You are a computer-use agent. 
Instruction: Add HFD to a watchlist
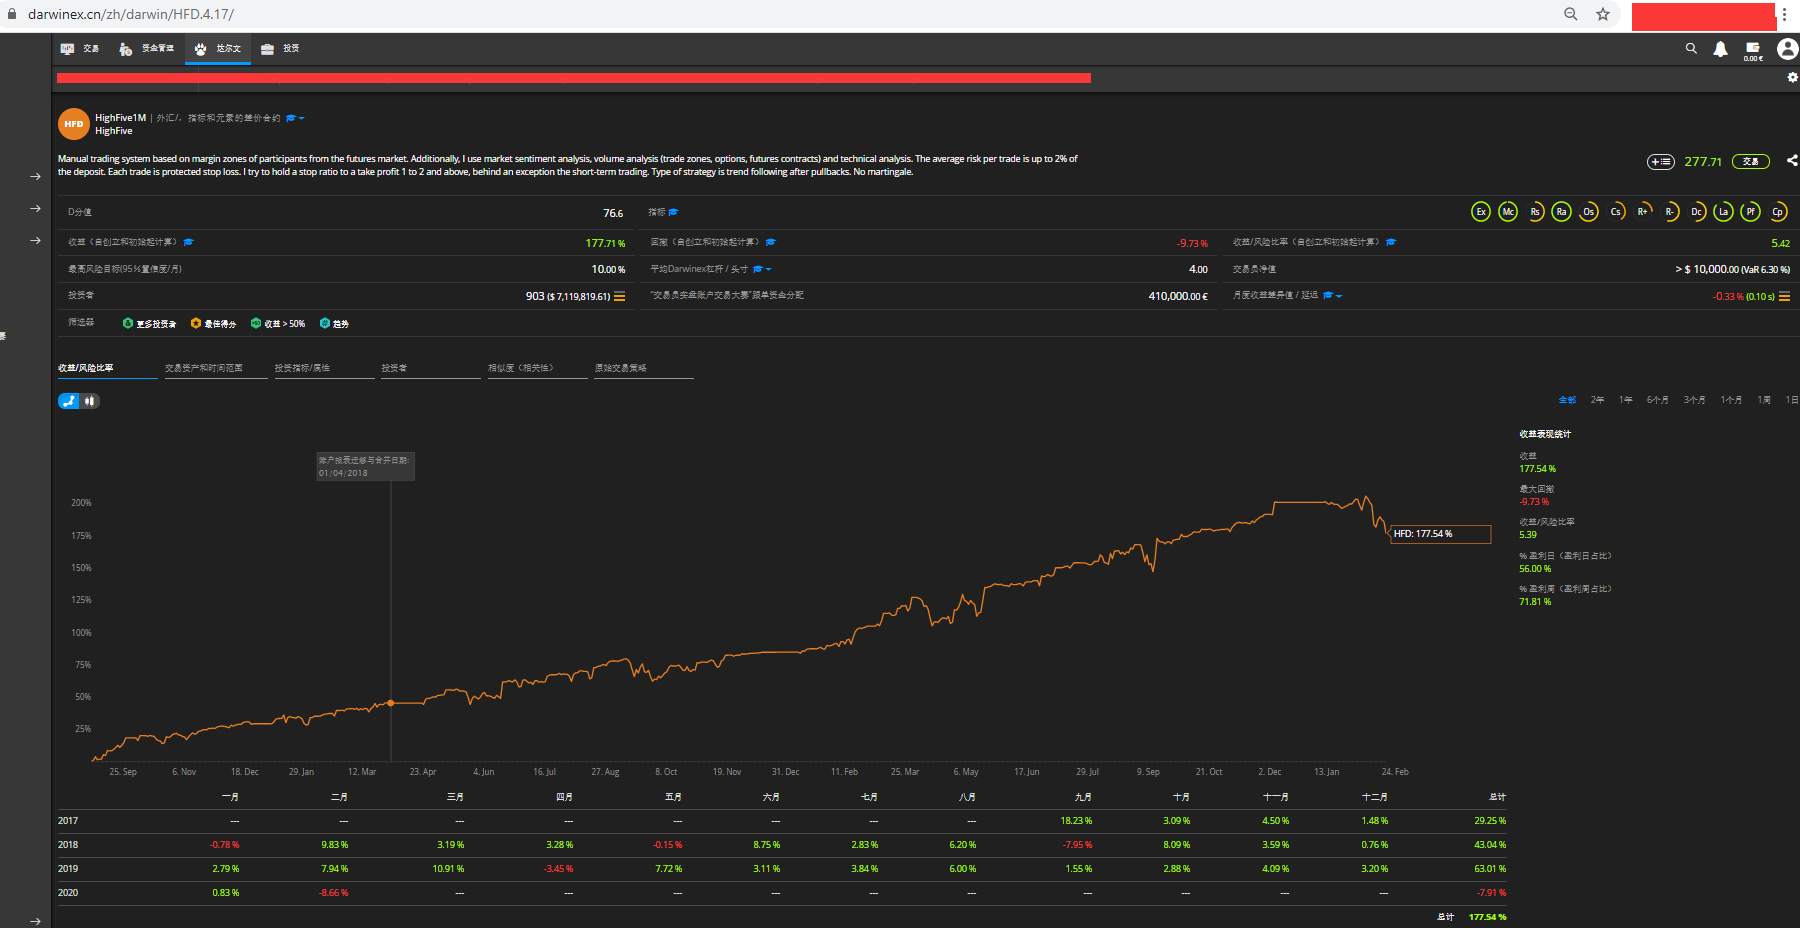[1661, 161]
